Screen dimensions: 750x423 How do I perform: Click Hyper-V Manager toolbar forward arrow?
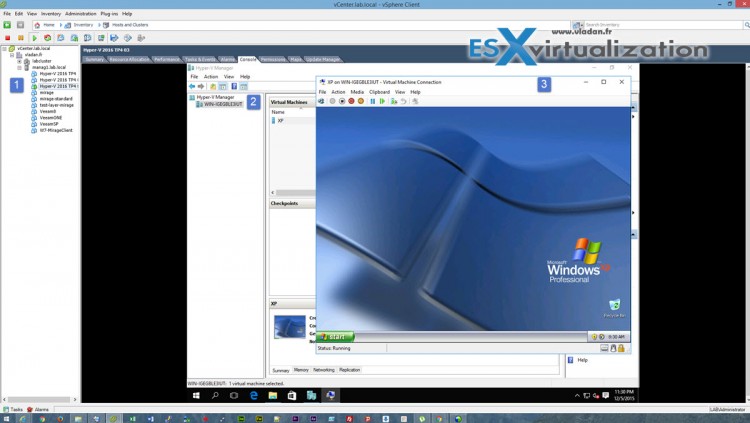pyautogui.click(x=201, y=86)
